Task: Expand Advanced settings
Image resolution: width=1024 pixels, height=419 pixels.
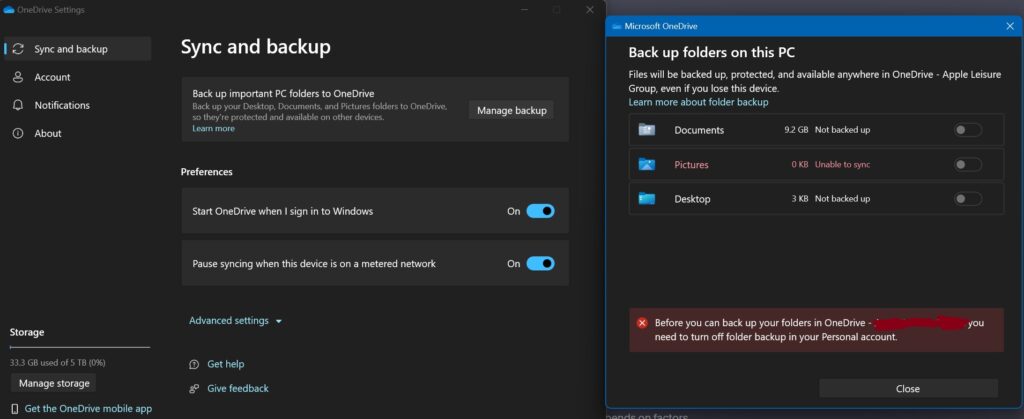Action: point(236,321)
